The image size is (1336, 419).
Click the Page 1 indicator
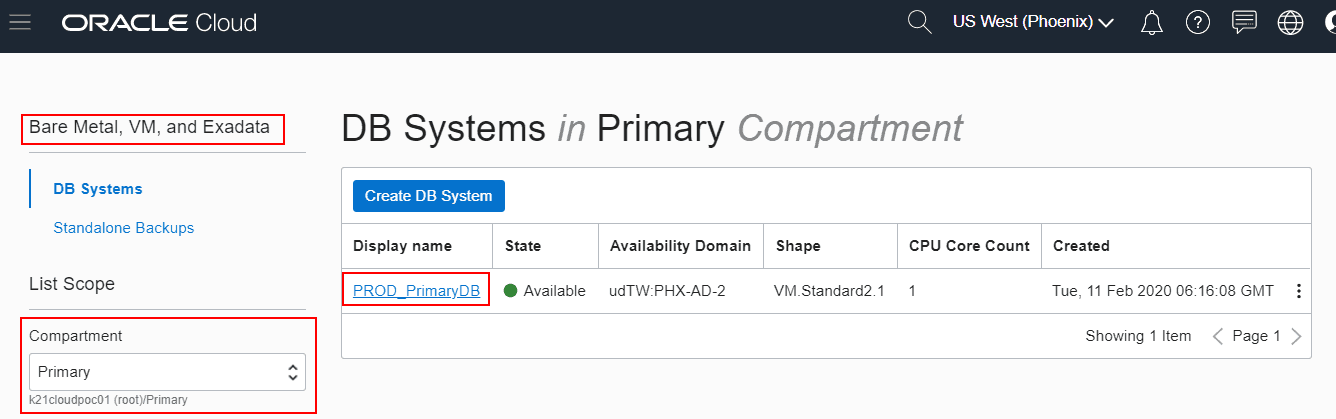[1256, 336]
